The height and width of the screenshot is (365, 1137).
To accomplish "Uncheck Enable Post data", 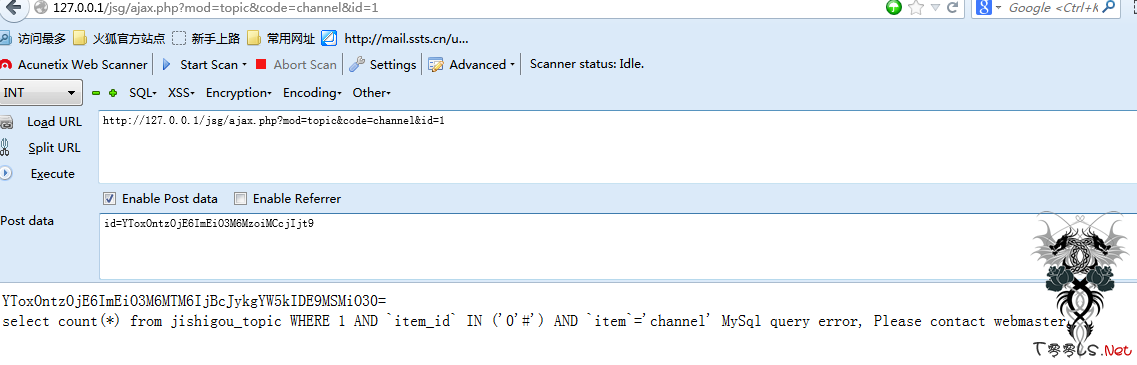I will (x=109, y=198).
